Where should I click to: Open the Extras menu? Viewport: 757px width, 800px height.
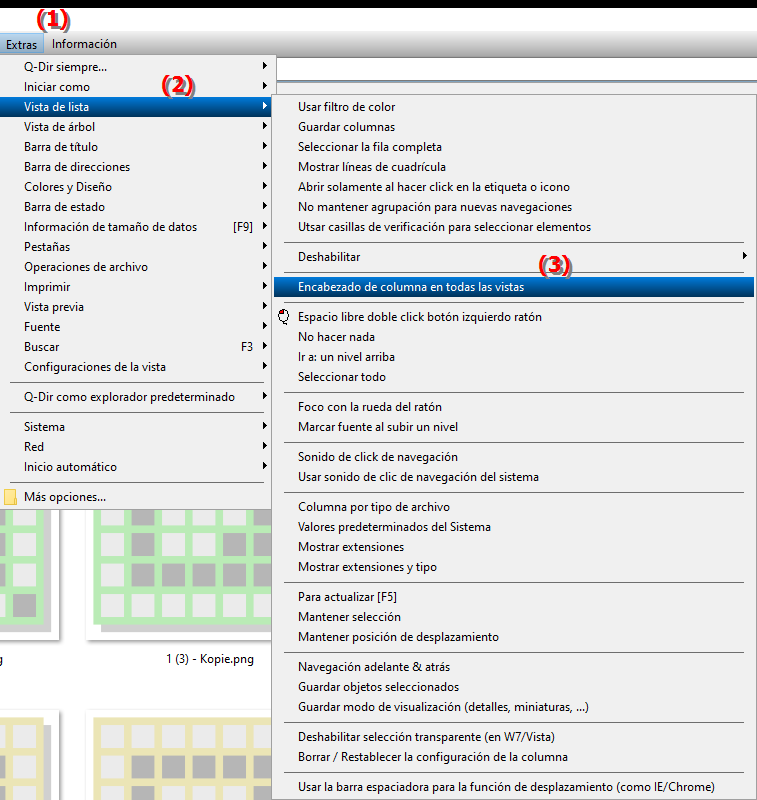point(21,44)
